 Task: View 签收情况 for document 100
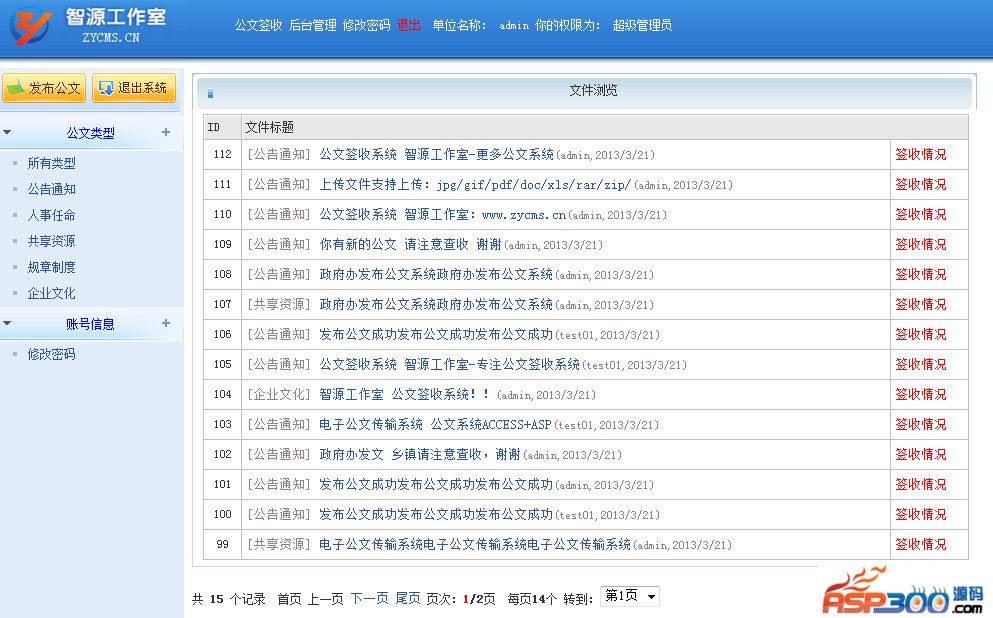click(x=921, y=514)
